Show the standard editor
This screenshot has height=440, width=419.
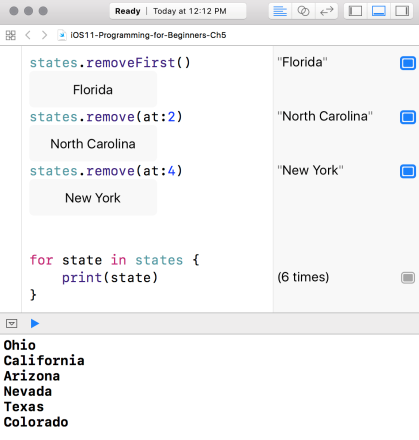(280, 11)
